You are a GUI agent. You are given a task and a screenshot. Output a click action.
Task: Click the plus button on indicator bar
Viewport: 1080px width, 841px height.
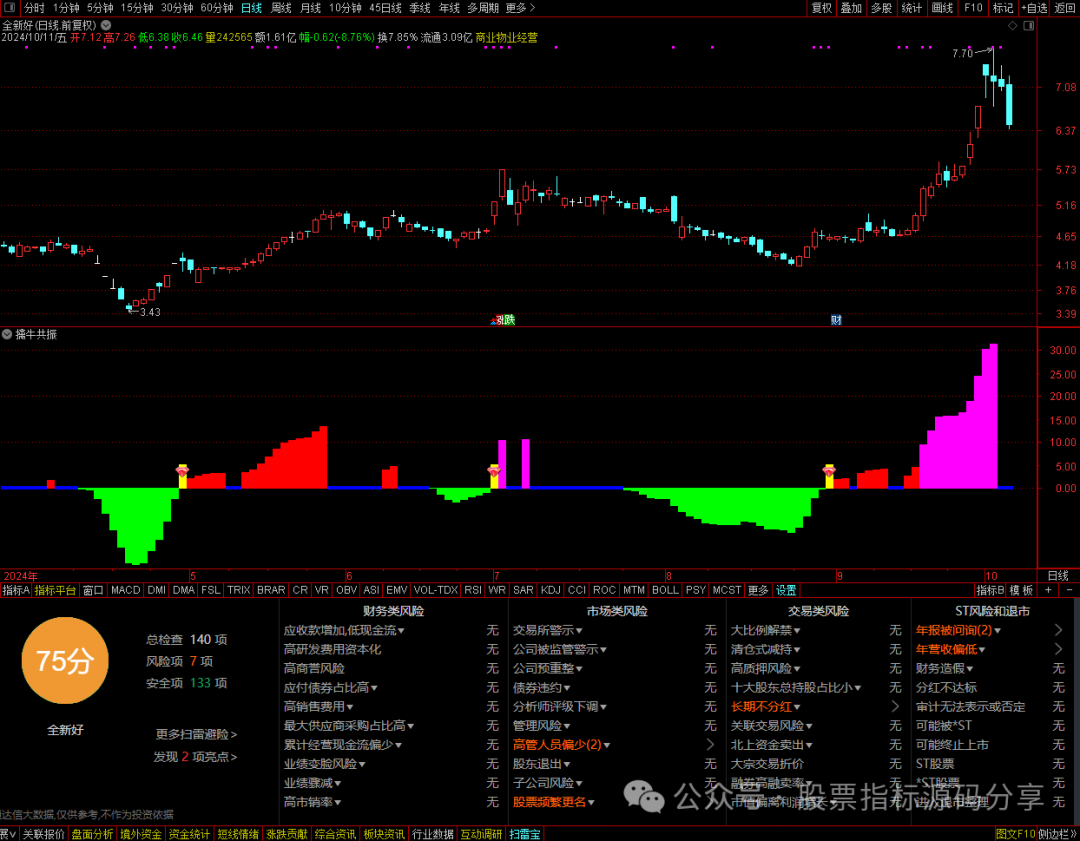(x=1048, y=590)
